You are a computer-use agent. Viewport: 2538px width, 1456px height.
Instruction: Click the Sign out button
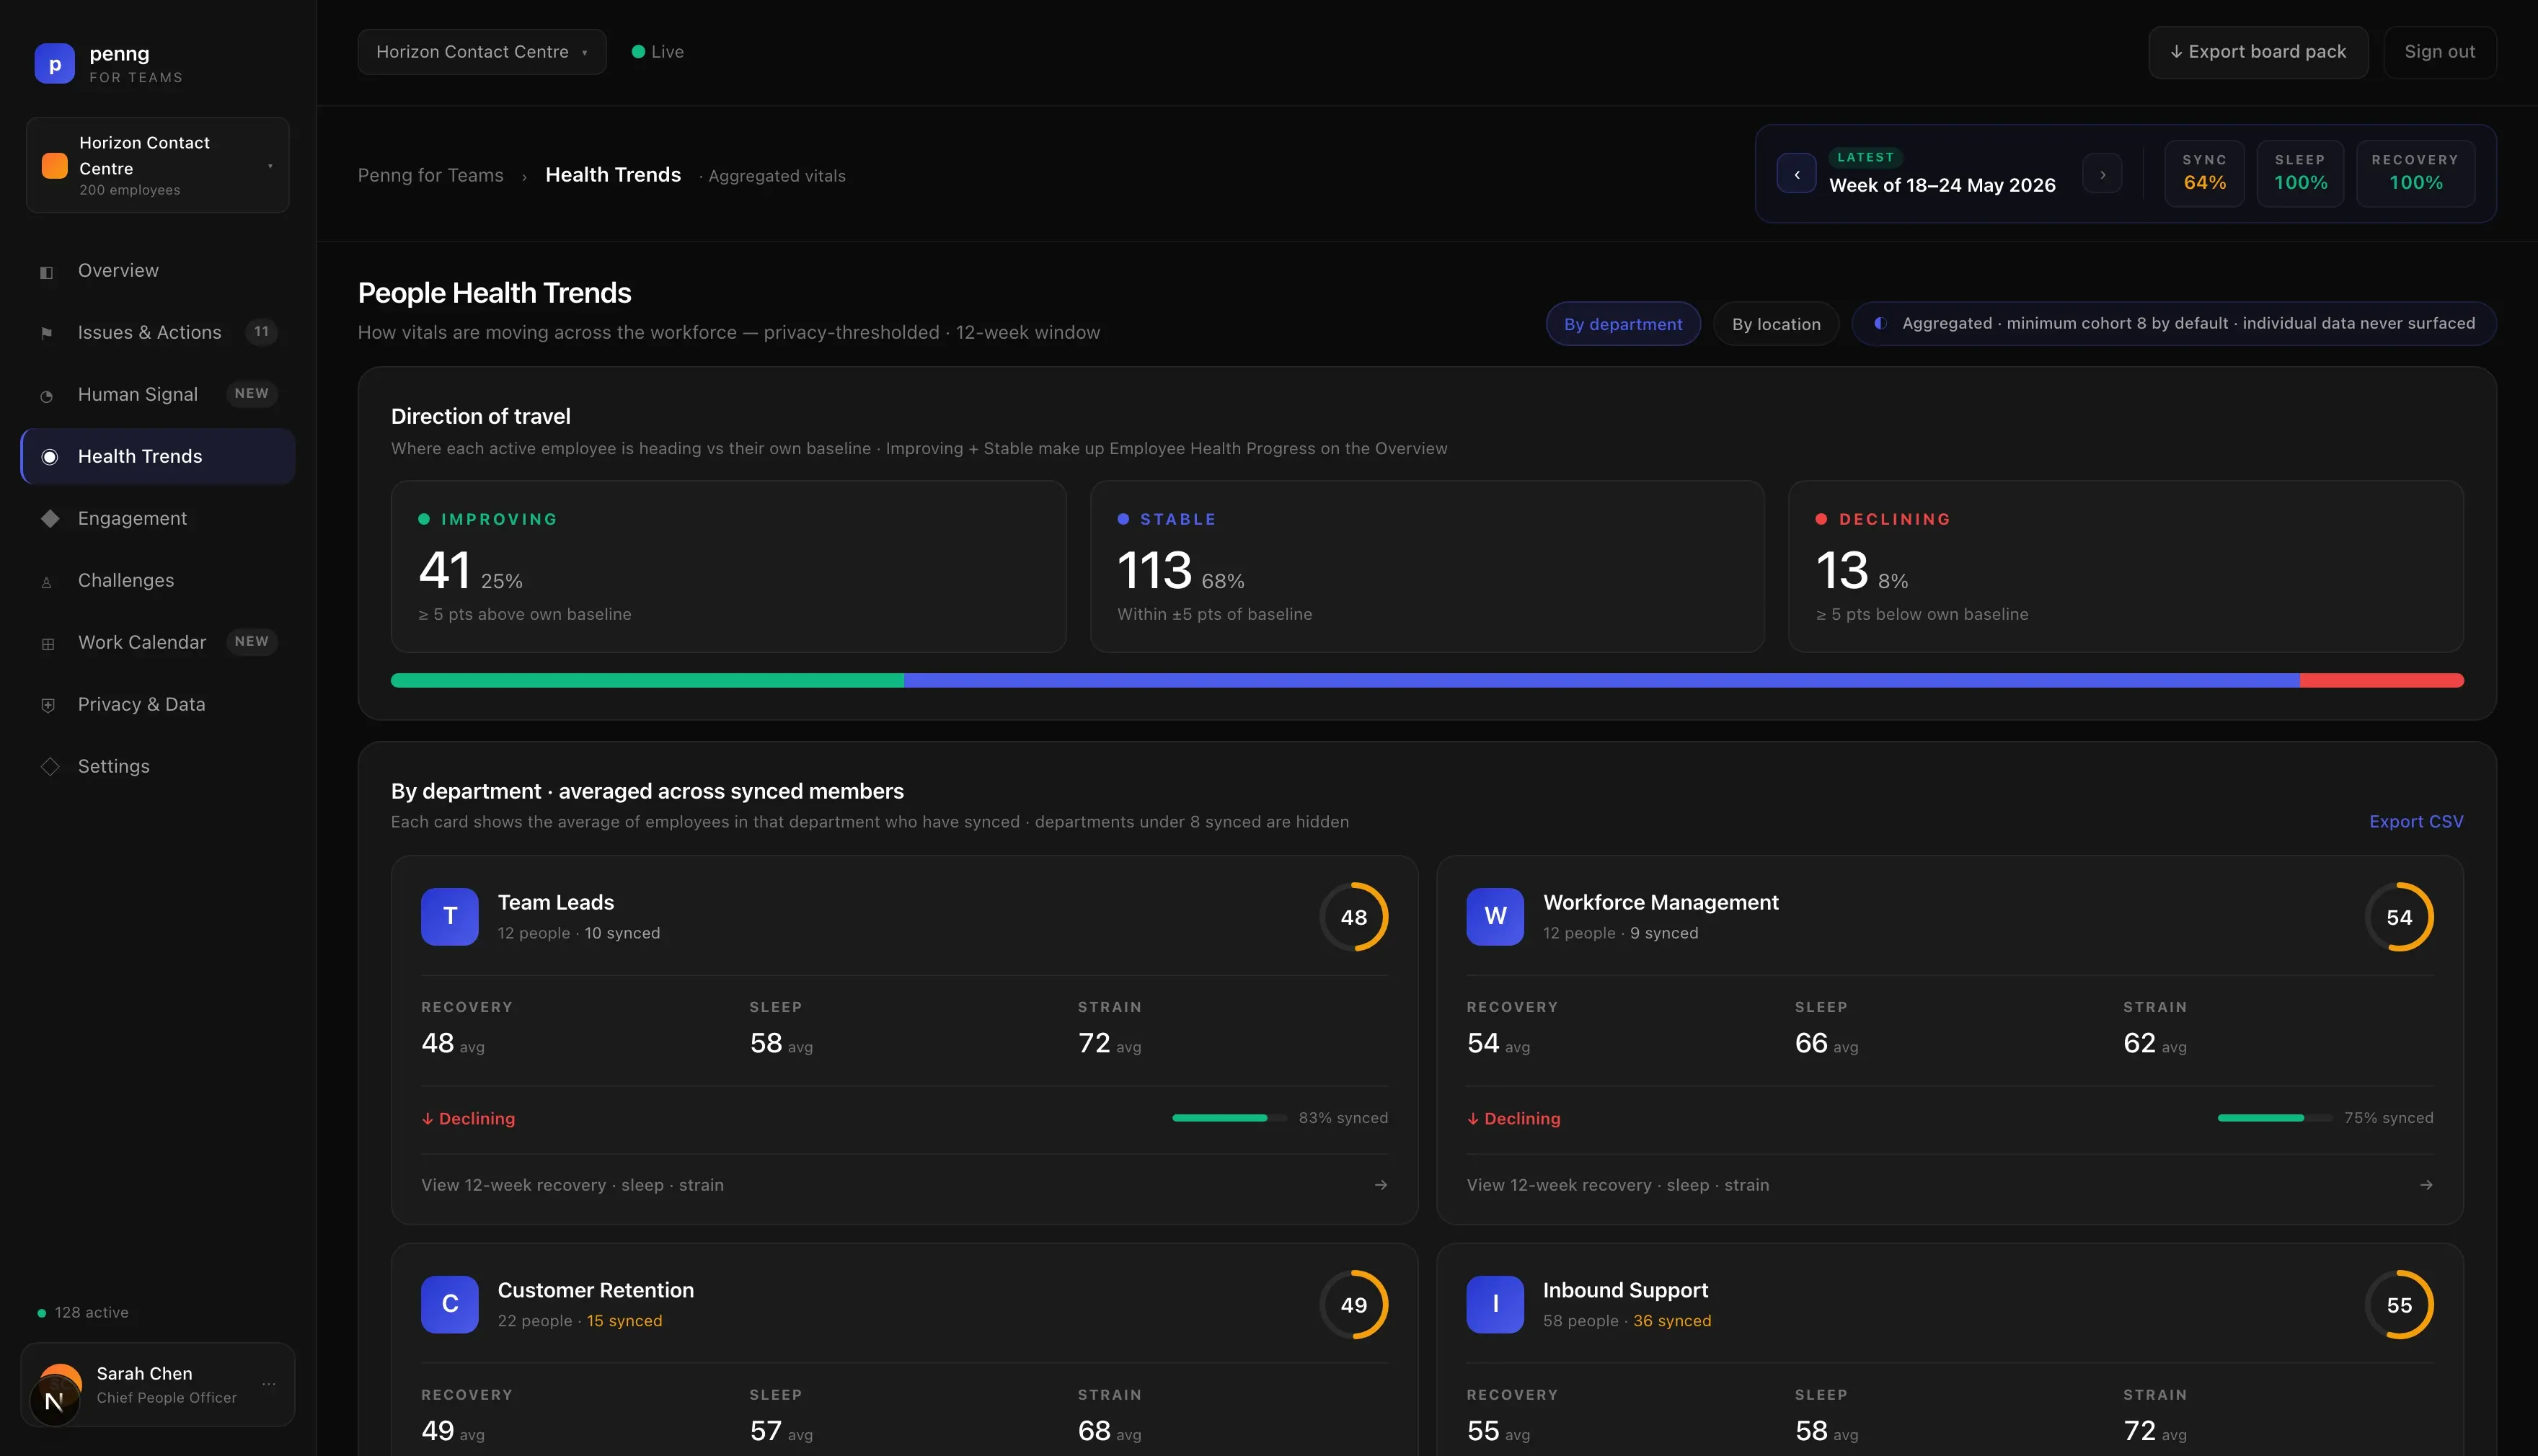click(2440, 52)
